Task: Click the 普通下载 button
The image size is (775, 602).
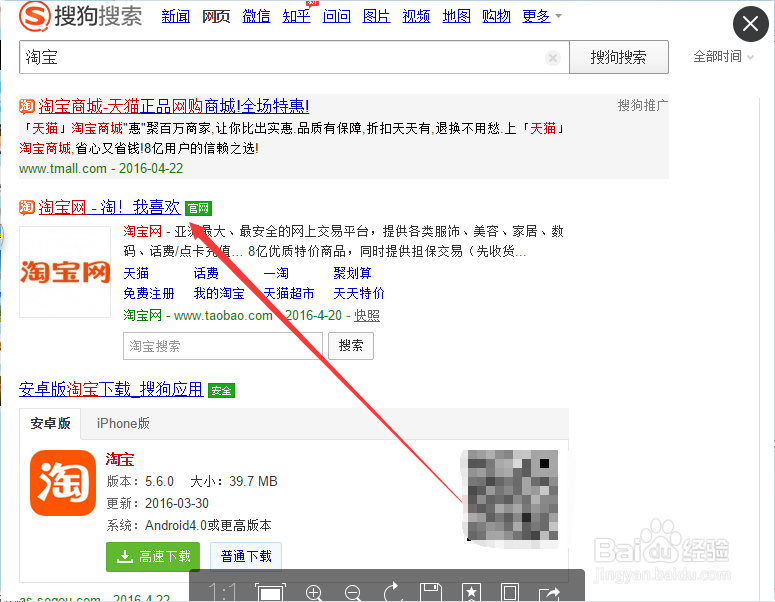Action: click(246, 557)
